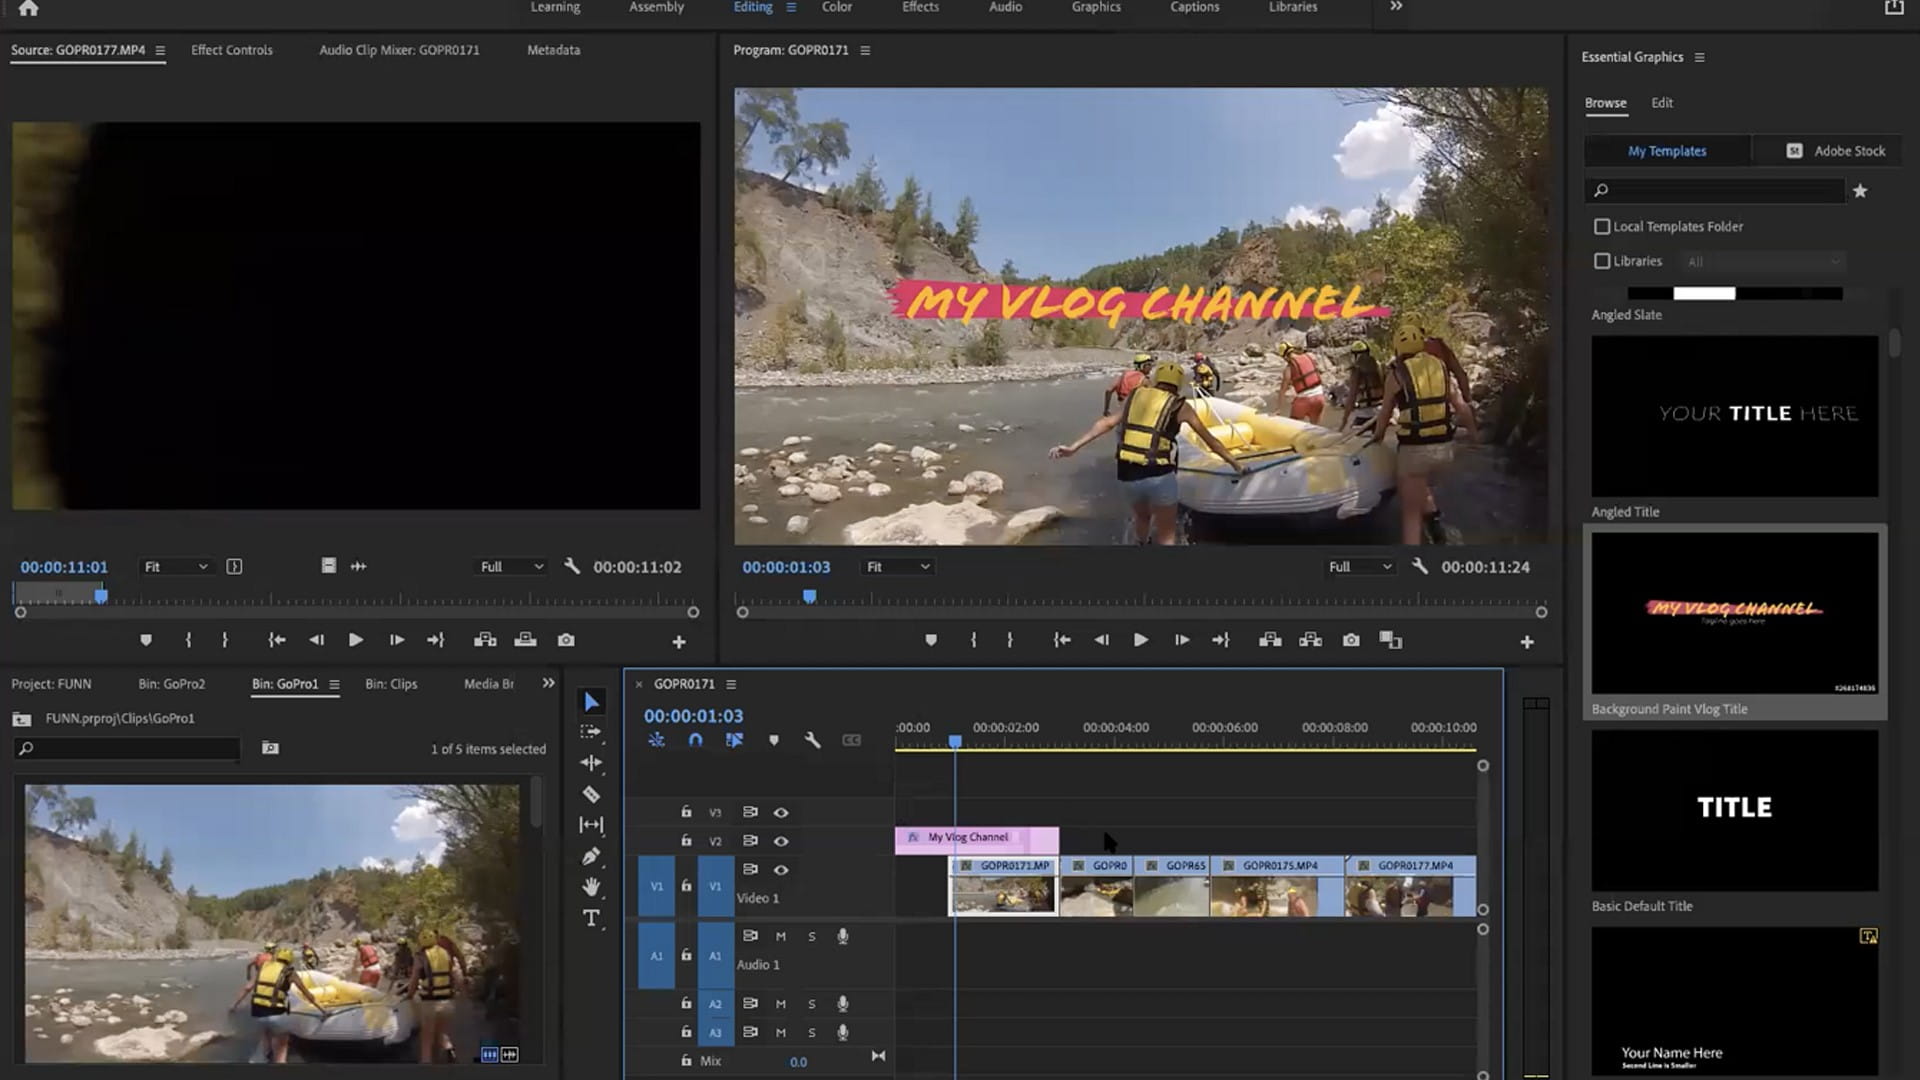This screenshot has width=1920, height=1080.
Task: Open the Program monitor settings wrench
Action: pyautogui.click(x=1420, y=566)
